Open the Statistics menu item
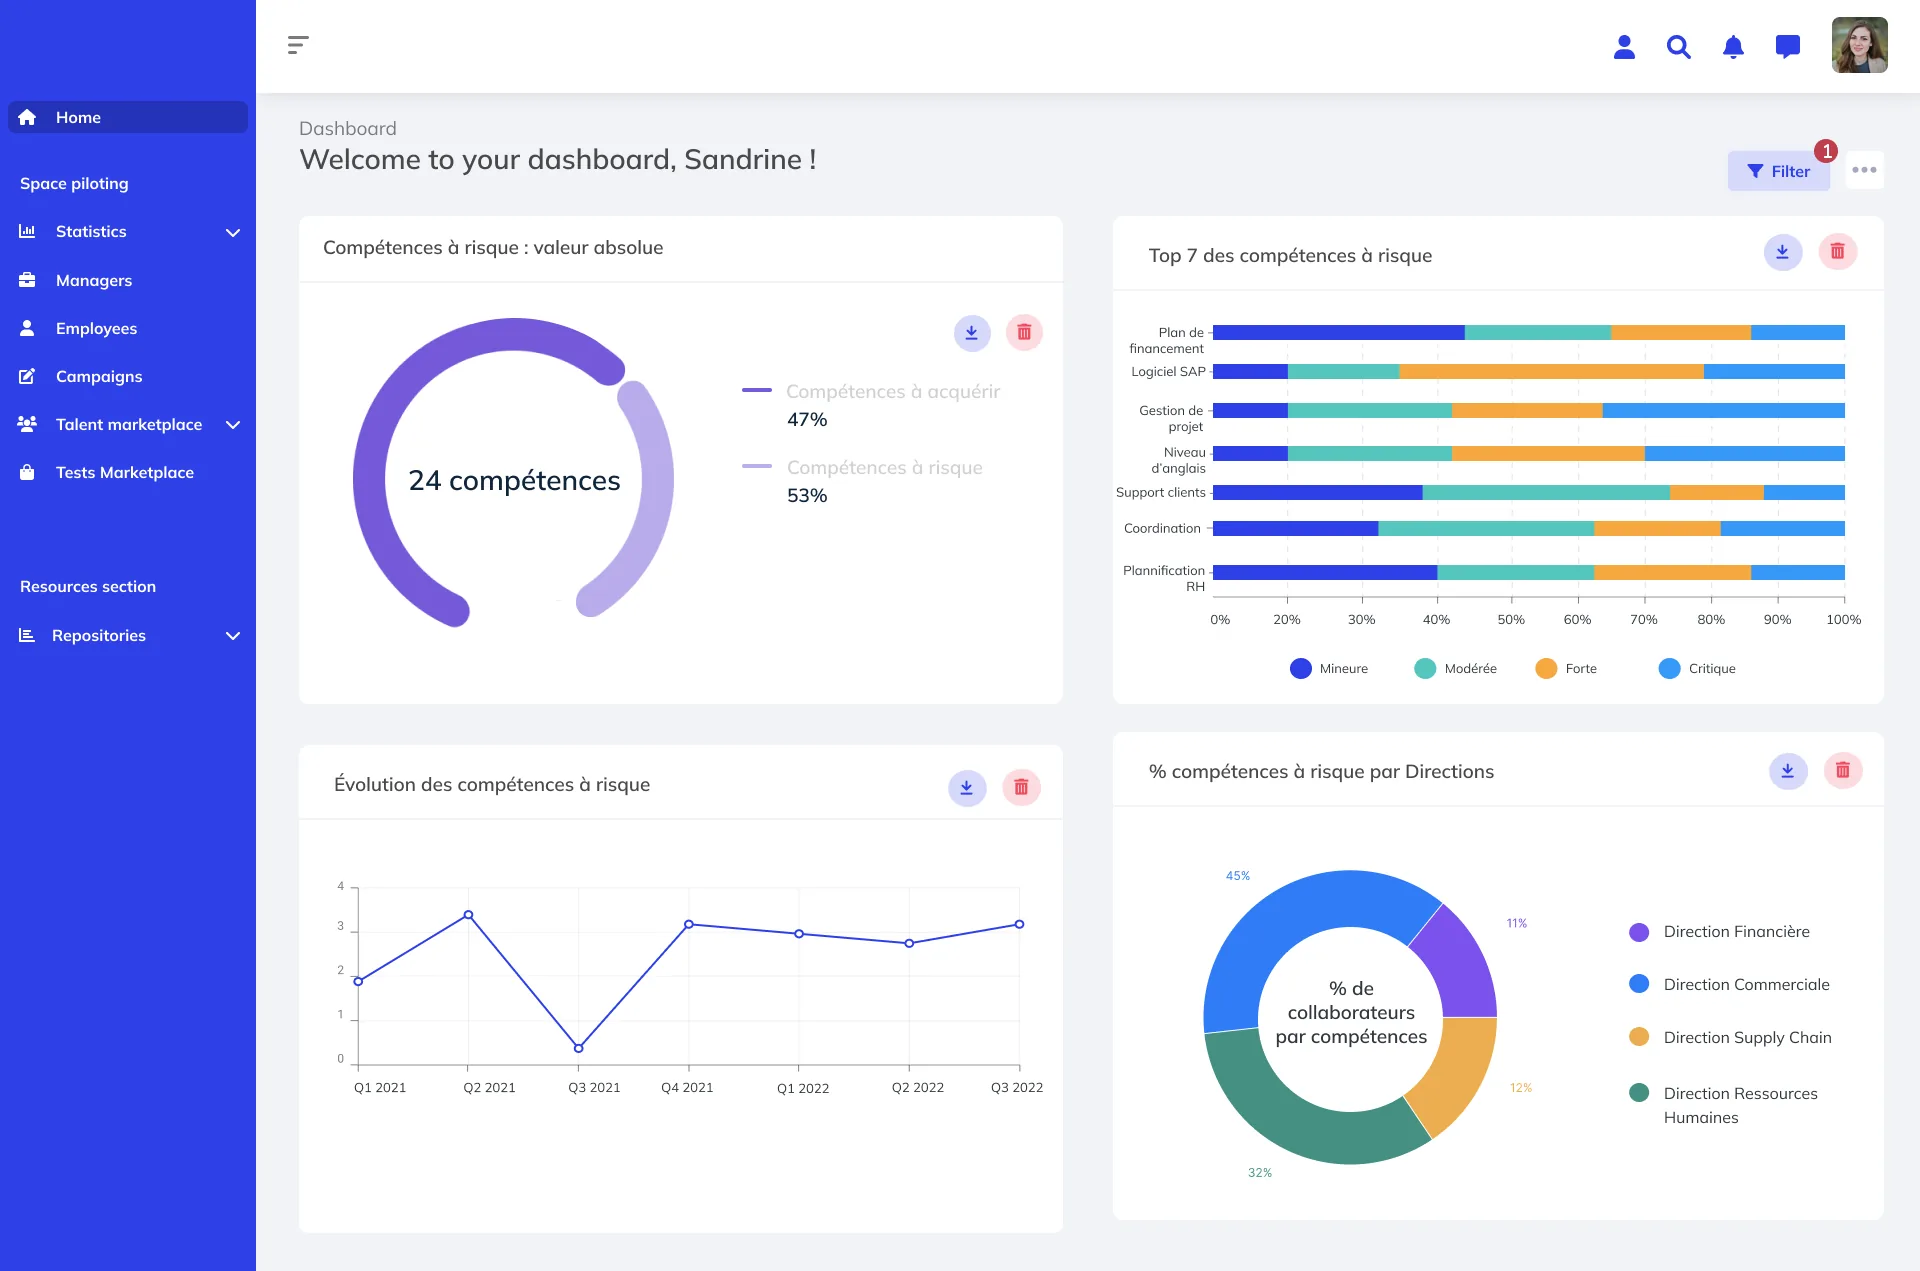The image size is (1920, 1271). click(91, 232)
